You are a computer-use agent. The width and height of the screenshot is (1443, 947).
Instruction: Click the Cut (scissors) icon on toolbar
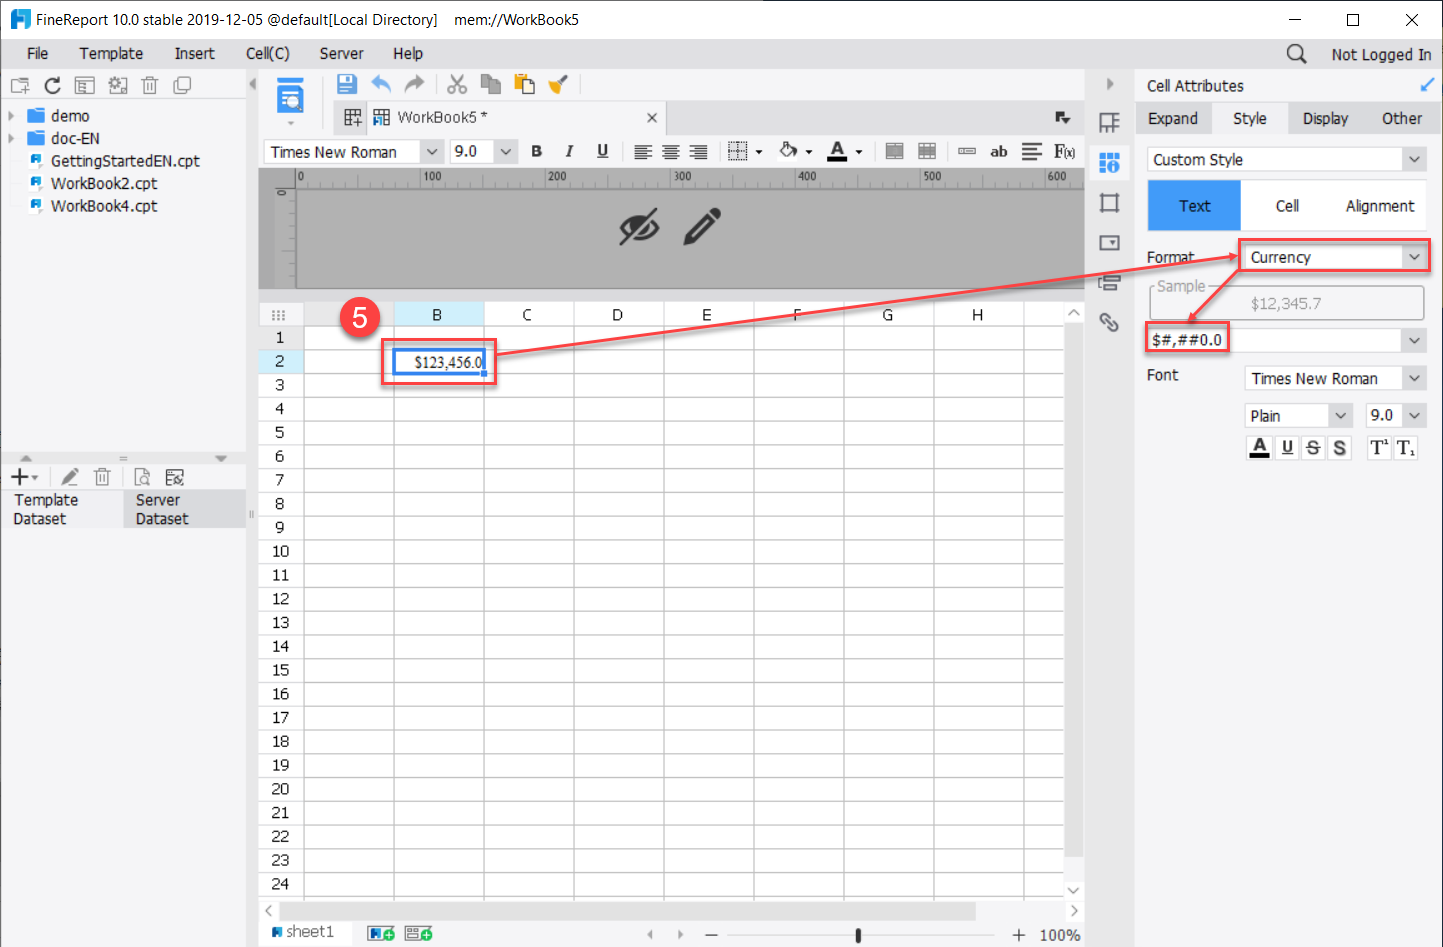(457, 84)
